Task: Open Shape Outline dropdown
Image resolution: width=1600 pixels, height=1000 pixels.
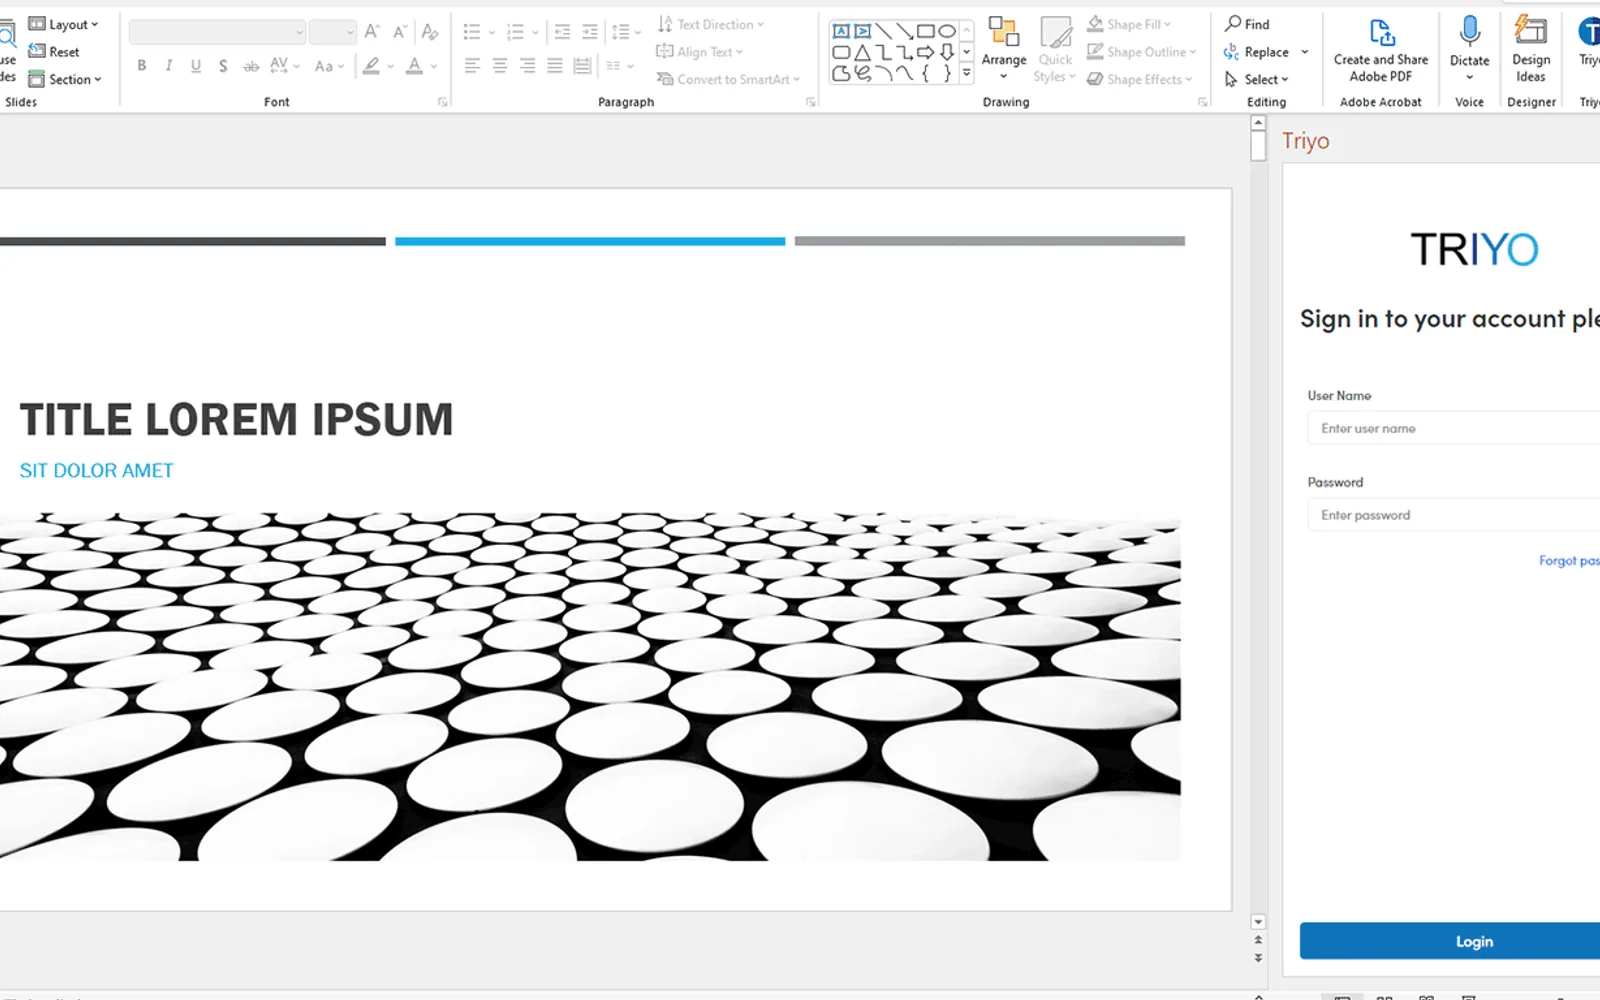Action: tap(1141, 52)
